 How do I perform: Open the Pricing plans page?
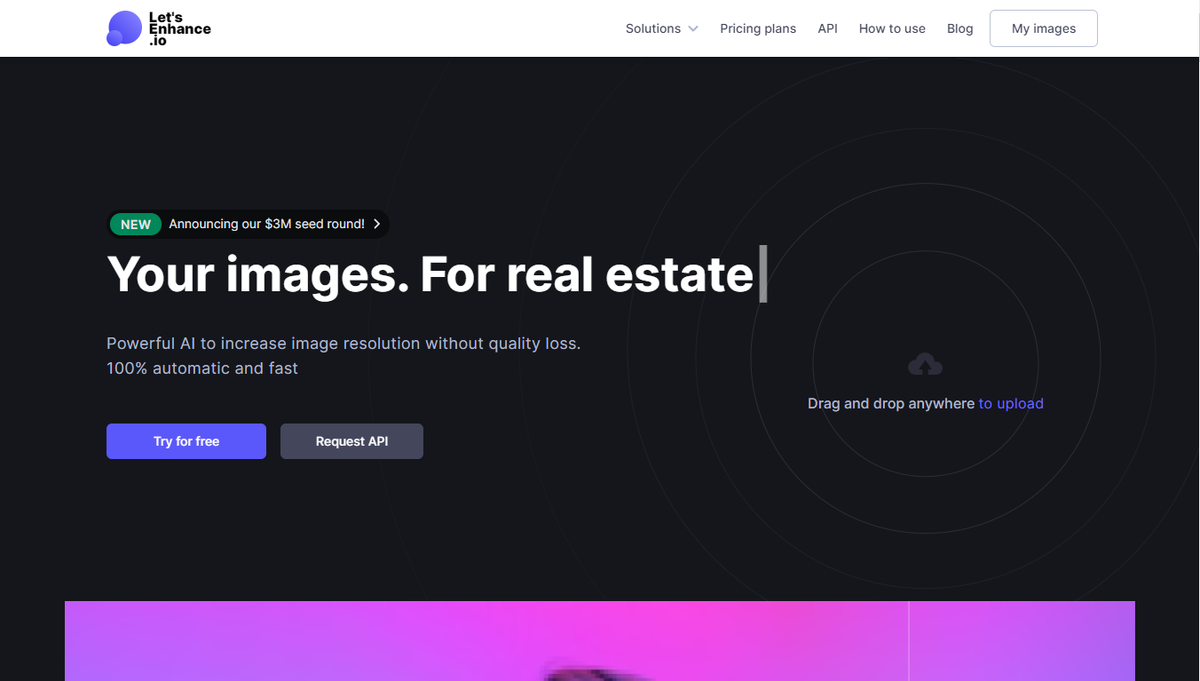coord(758,29)
